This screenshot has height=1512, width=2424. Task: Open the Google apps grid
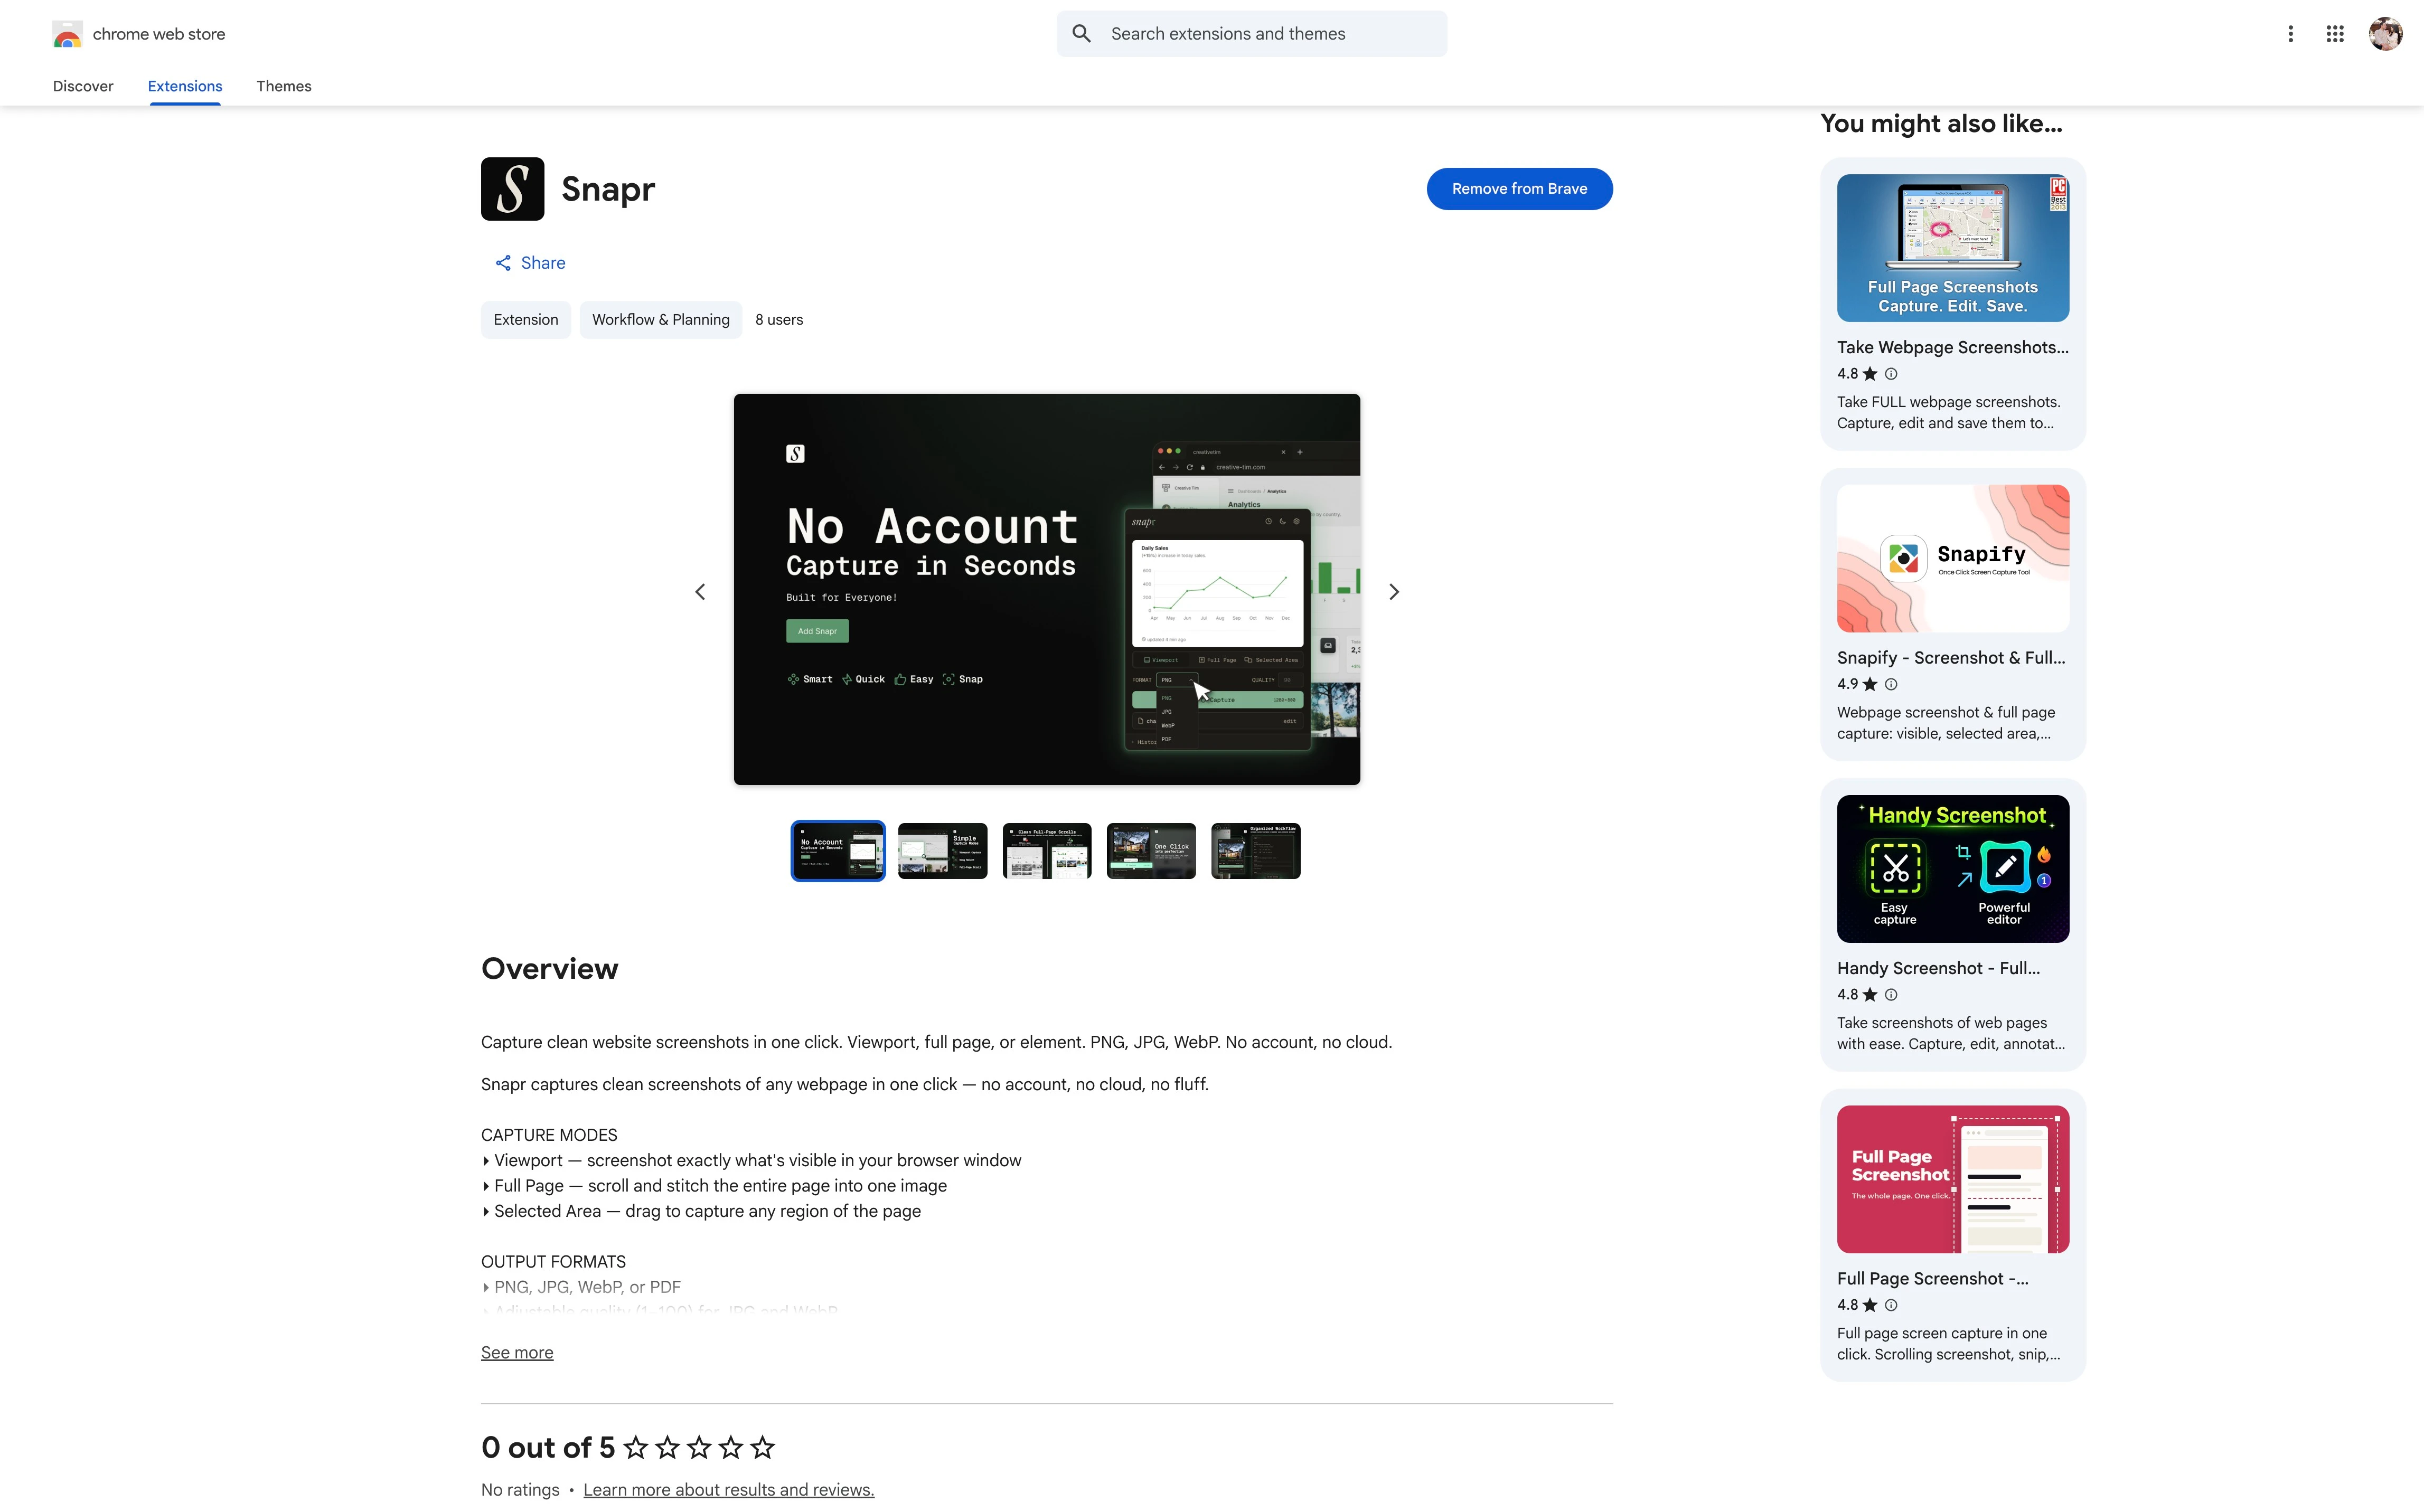[2335, 34]
